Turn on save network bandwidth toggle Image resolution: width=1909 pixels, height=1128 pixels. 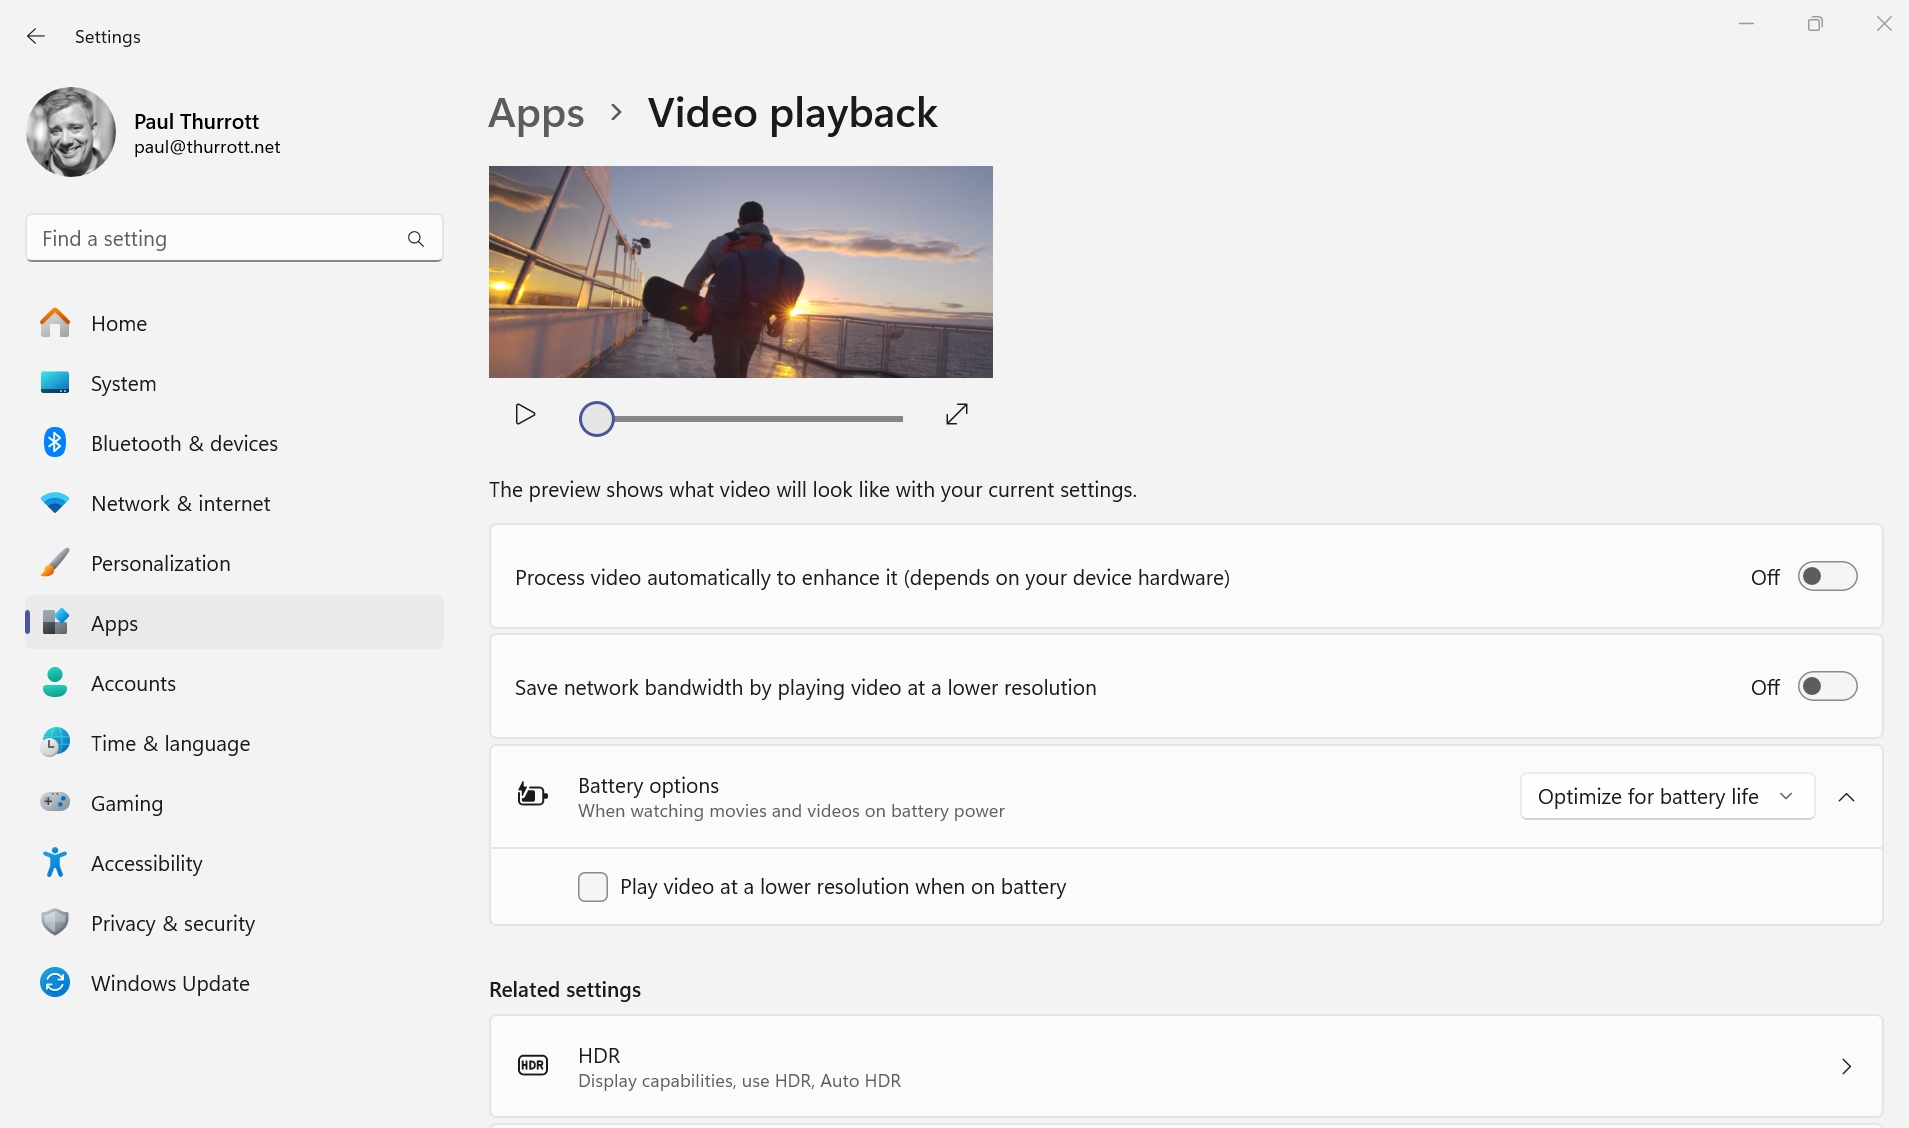coord(1827,687)
